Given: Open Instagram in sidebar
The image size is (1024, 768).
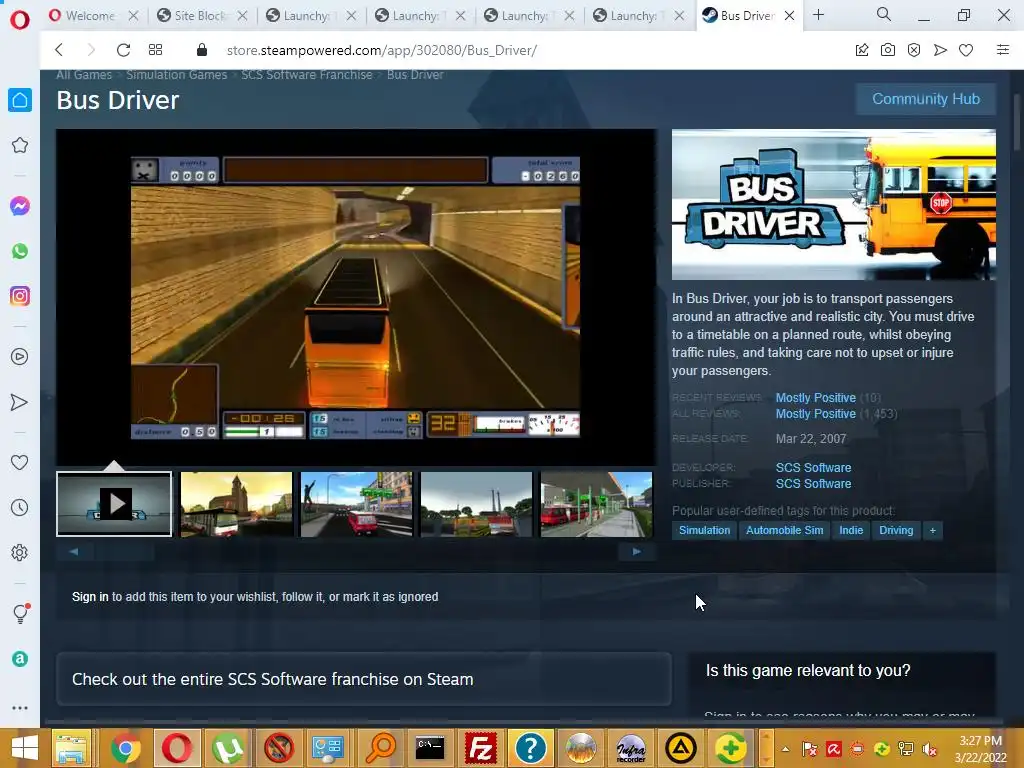Looking at the screenshot, I should click(x=20, y=296).
